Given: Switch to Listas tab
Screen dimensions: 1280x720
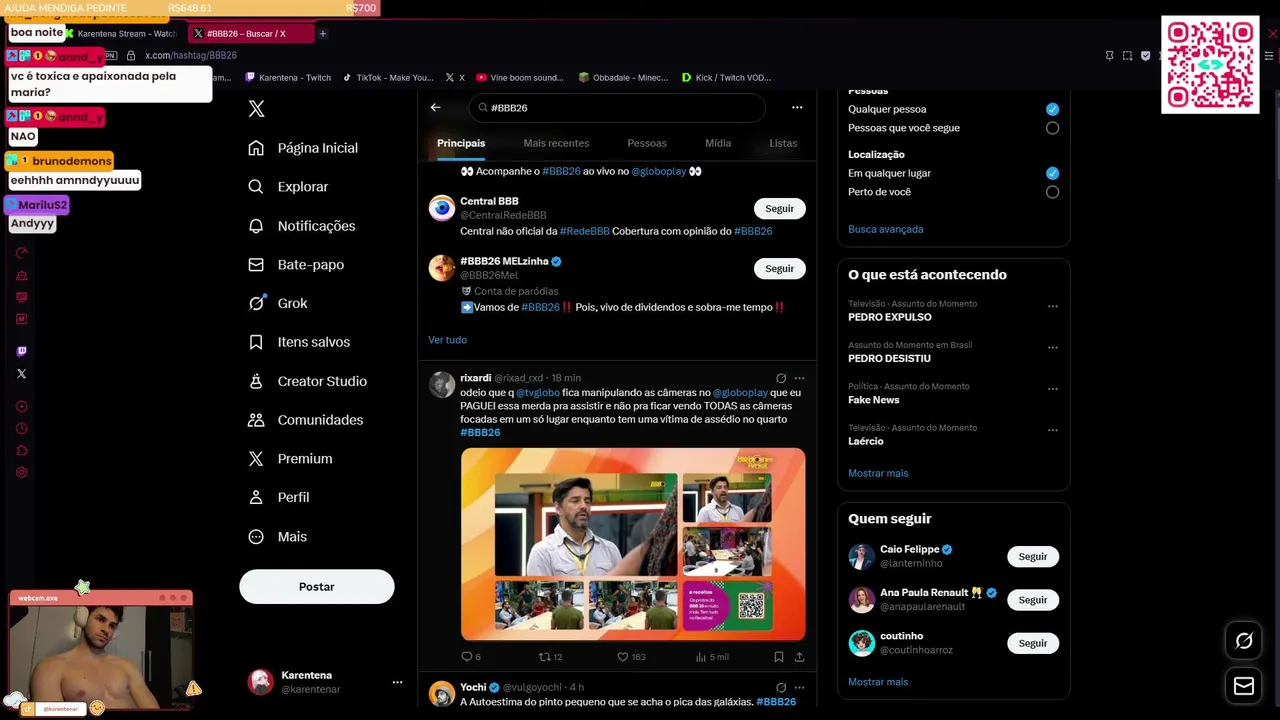Looking at the screenshot, I should (x=783, y=143).
